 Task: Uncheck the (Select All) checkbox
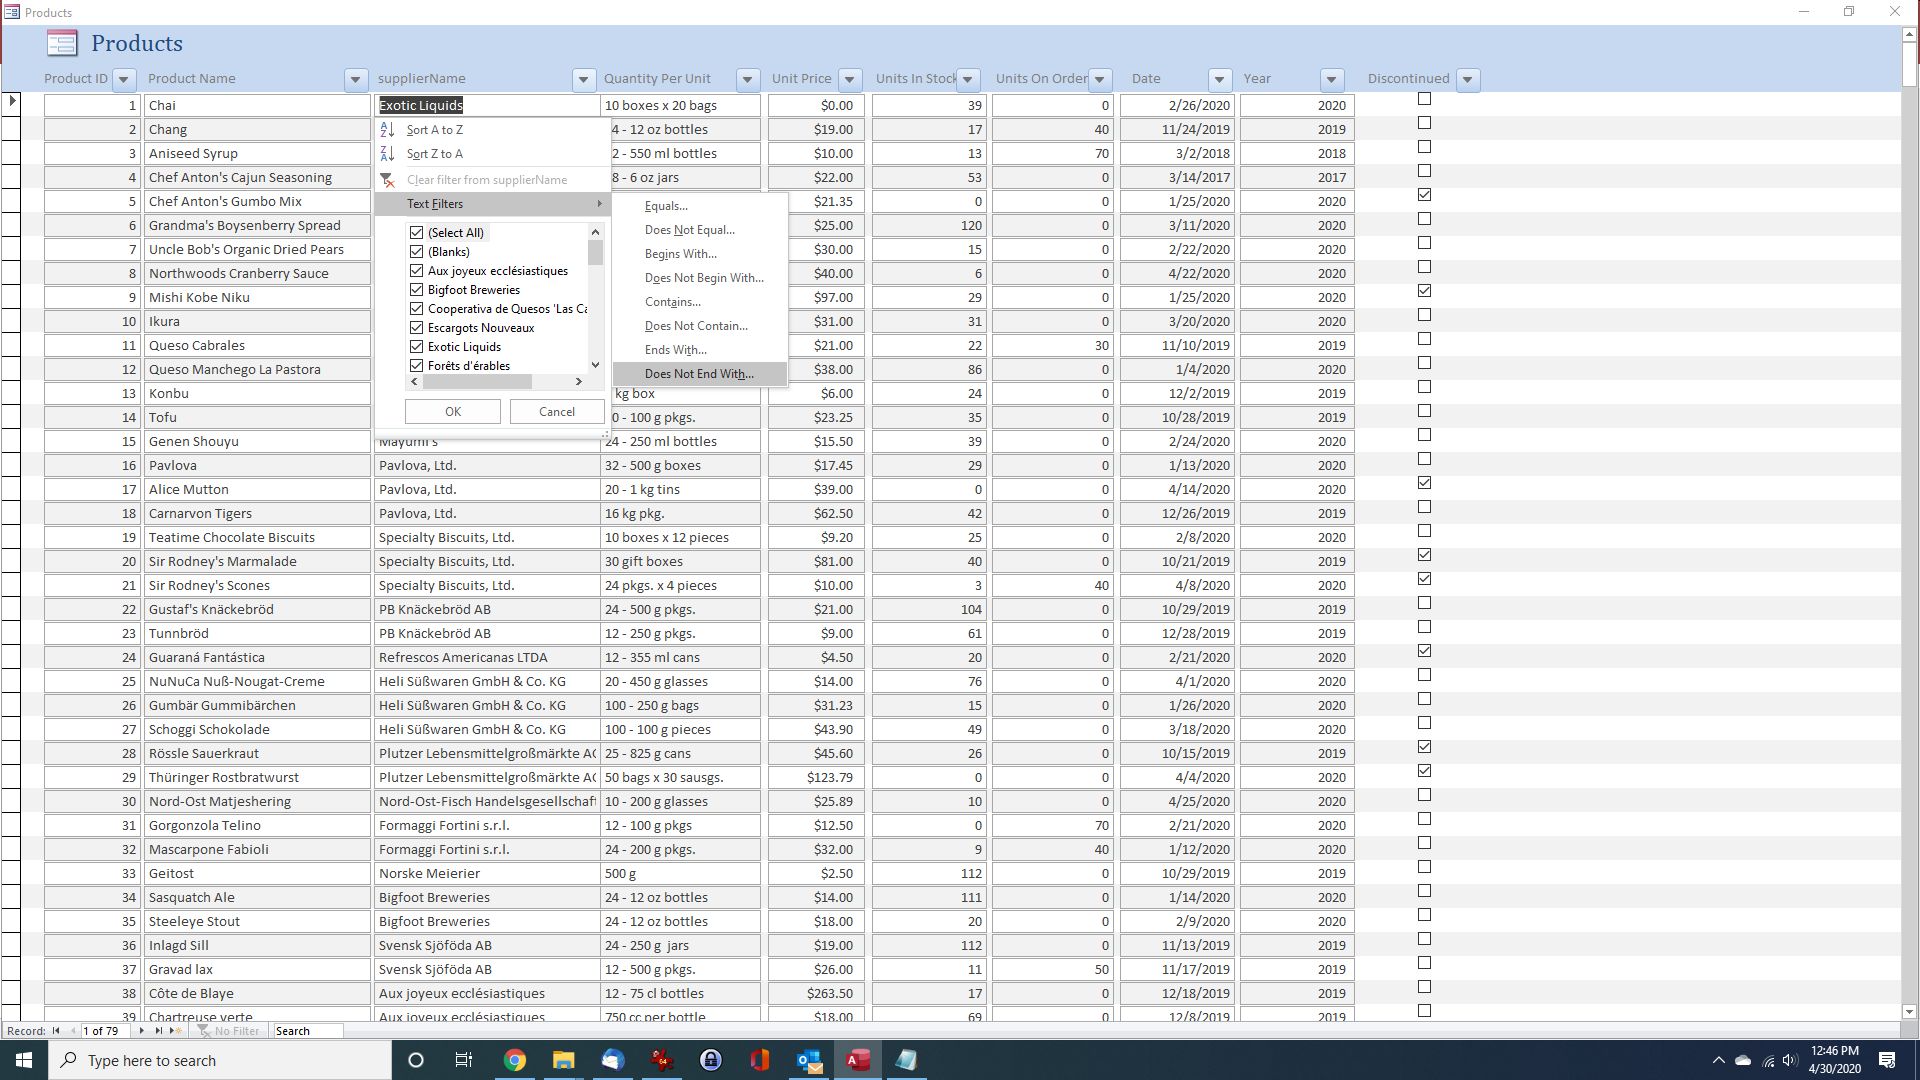(x=417, y=233)
